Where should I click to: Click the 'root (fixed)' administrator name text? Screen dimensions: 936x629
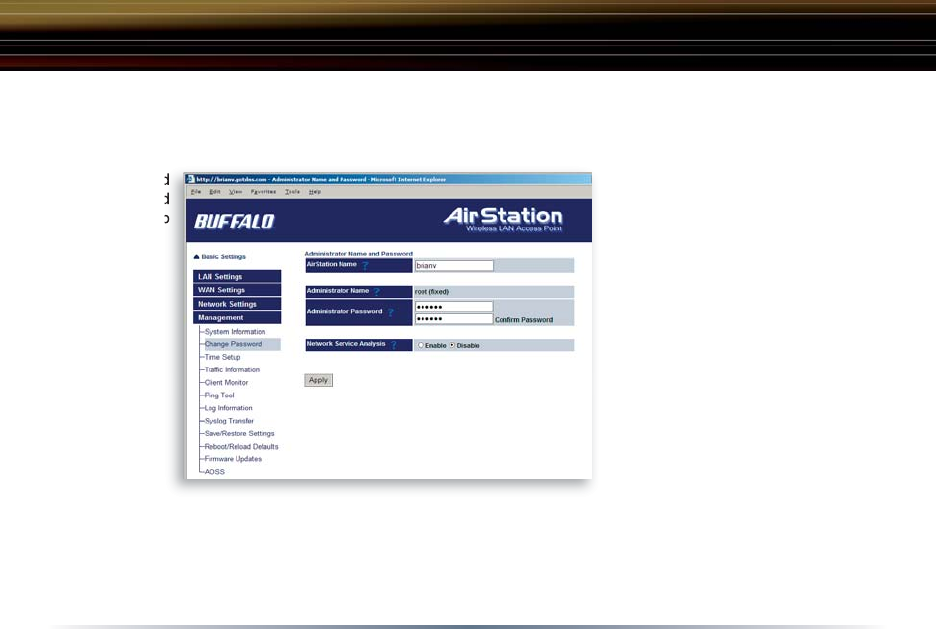432,292
